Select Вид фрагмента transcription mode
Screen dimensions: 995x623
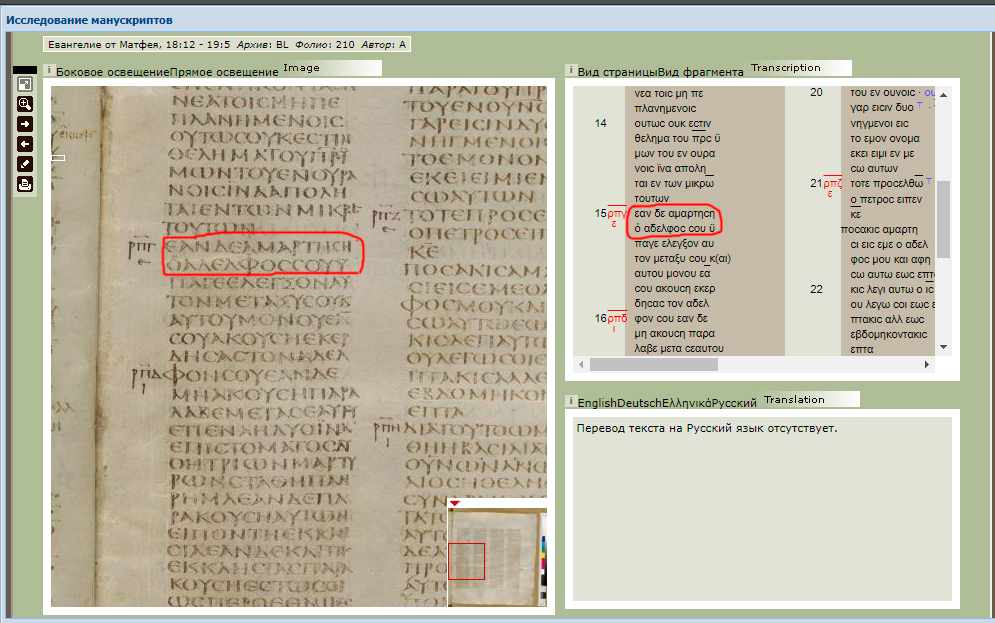pos(701,72)
